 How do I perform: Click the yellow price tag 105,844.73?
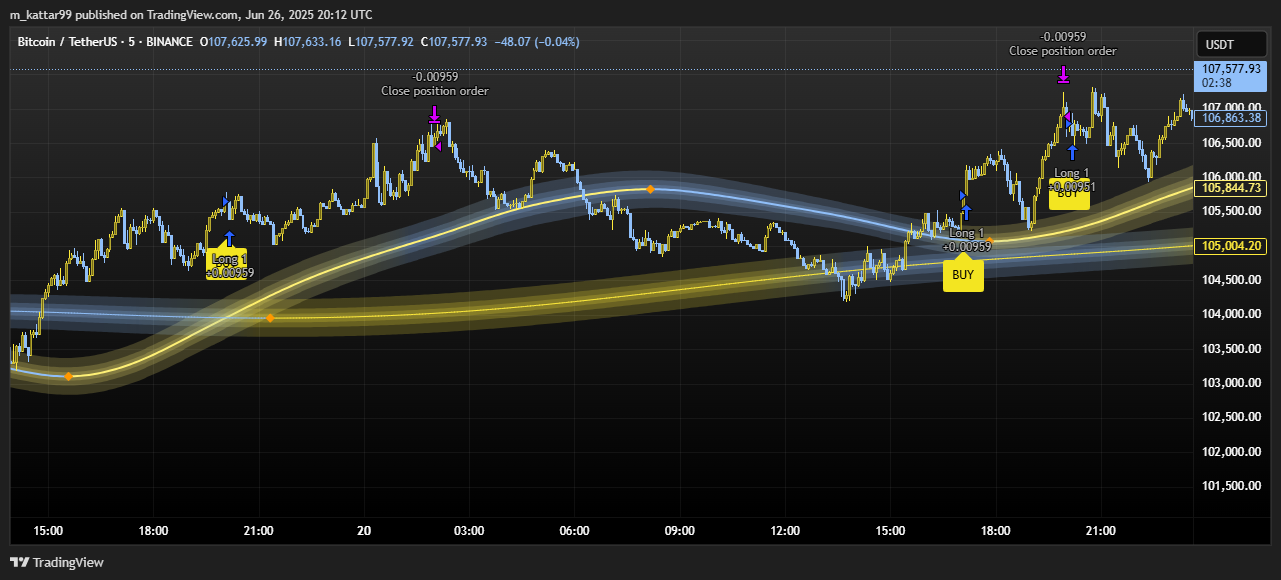[x=1231, y=188]
